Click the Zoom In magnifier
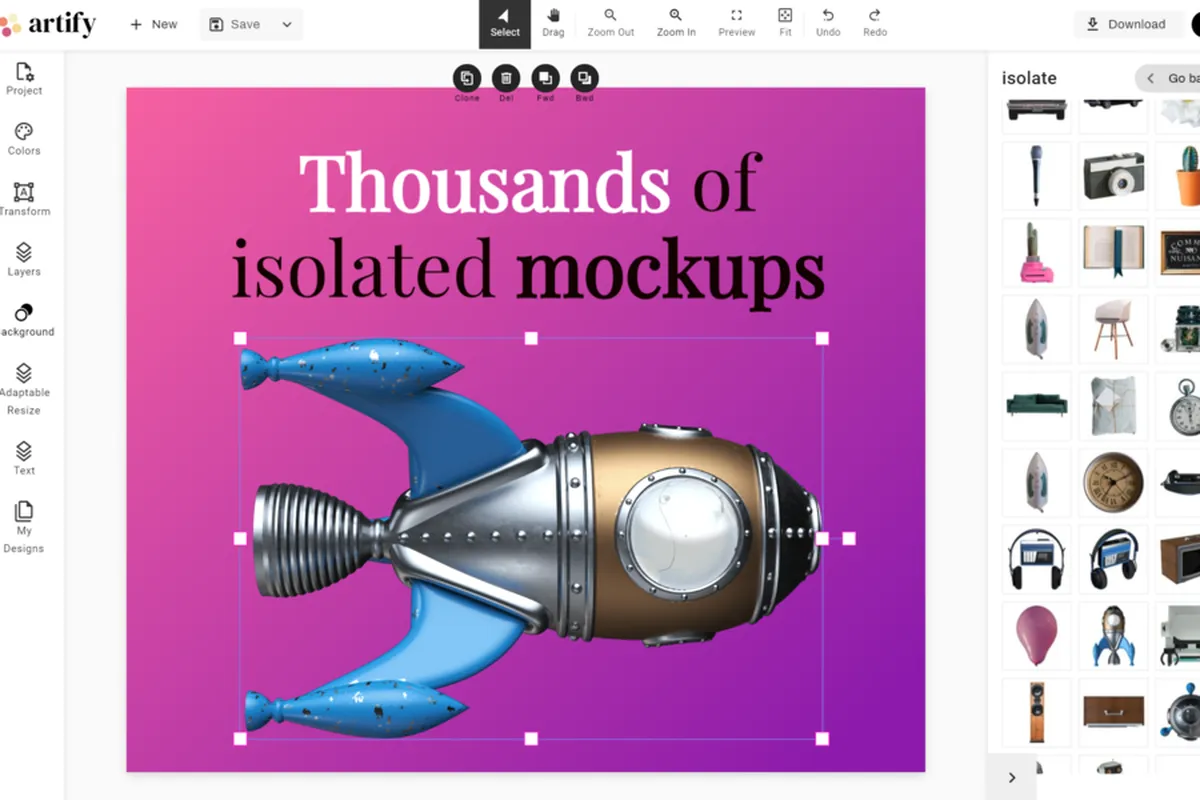The width and height of the screenshot is (1200, 800). click(676, 24)
